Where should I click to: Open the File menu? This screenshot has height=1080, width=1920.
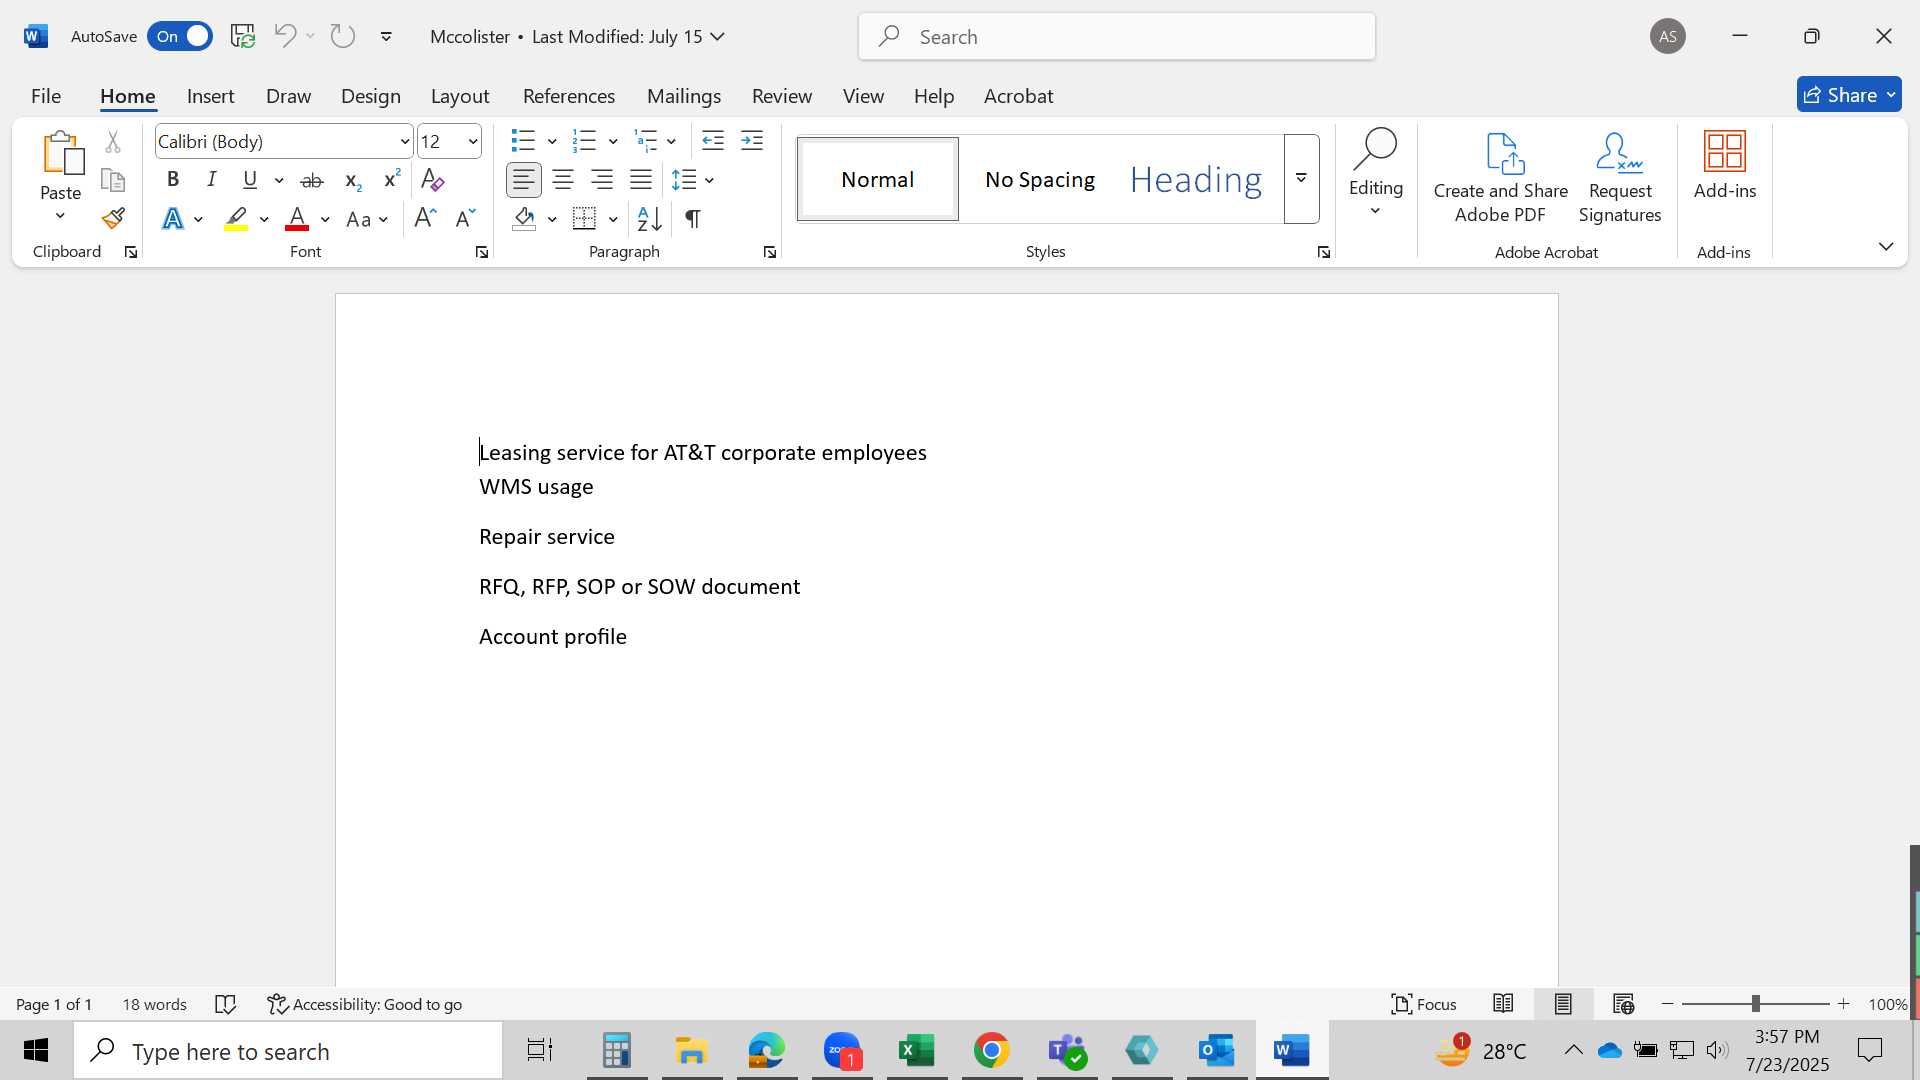pyautogui.click(x=46, y=96)
